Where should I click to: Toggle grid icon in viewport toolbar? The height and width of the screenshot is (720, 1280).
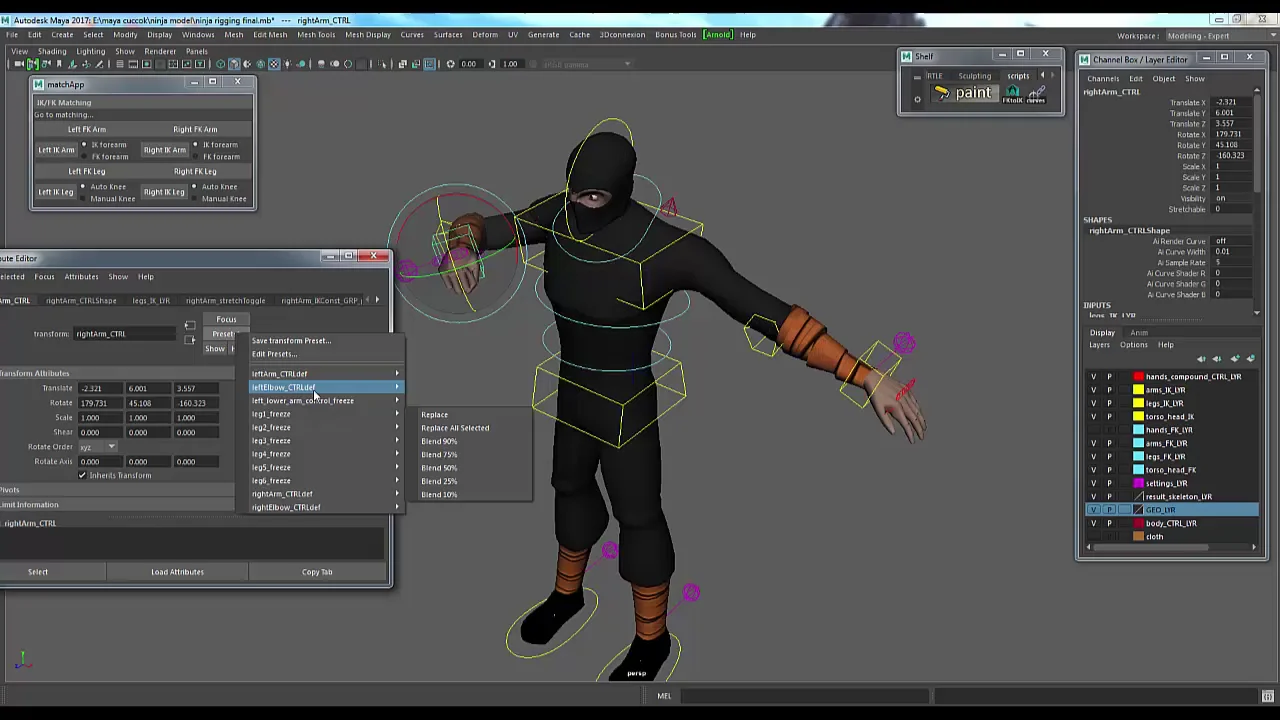click(120, 64)
